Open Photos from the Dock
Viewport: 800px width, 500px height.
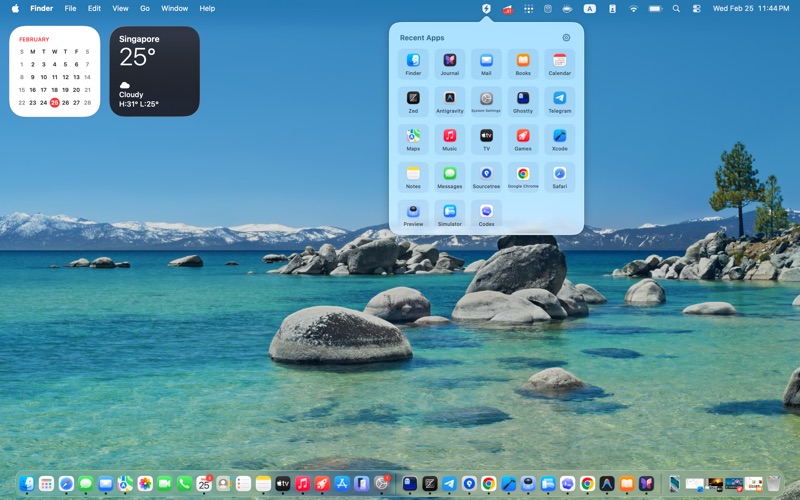(145, 484)
